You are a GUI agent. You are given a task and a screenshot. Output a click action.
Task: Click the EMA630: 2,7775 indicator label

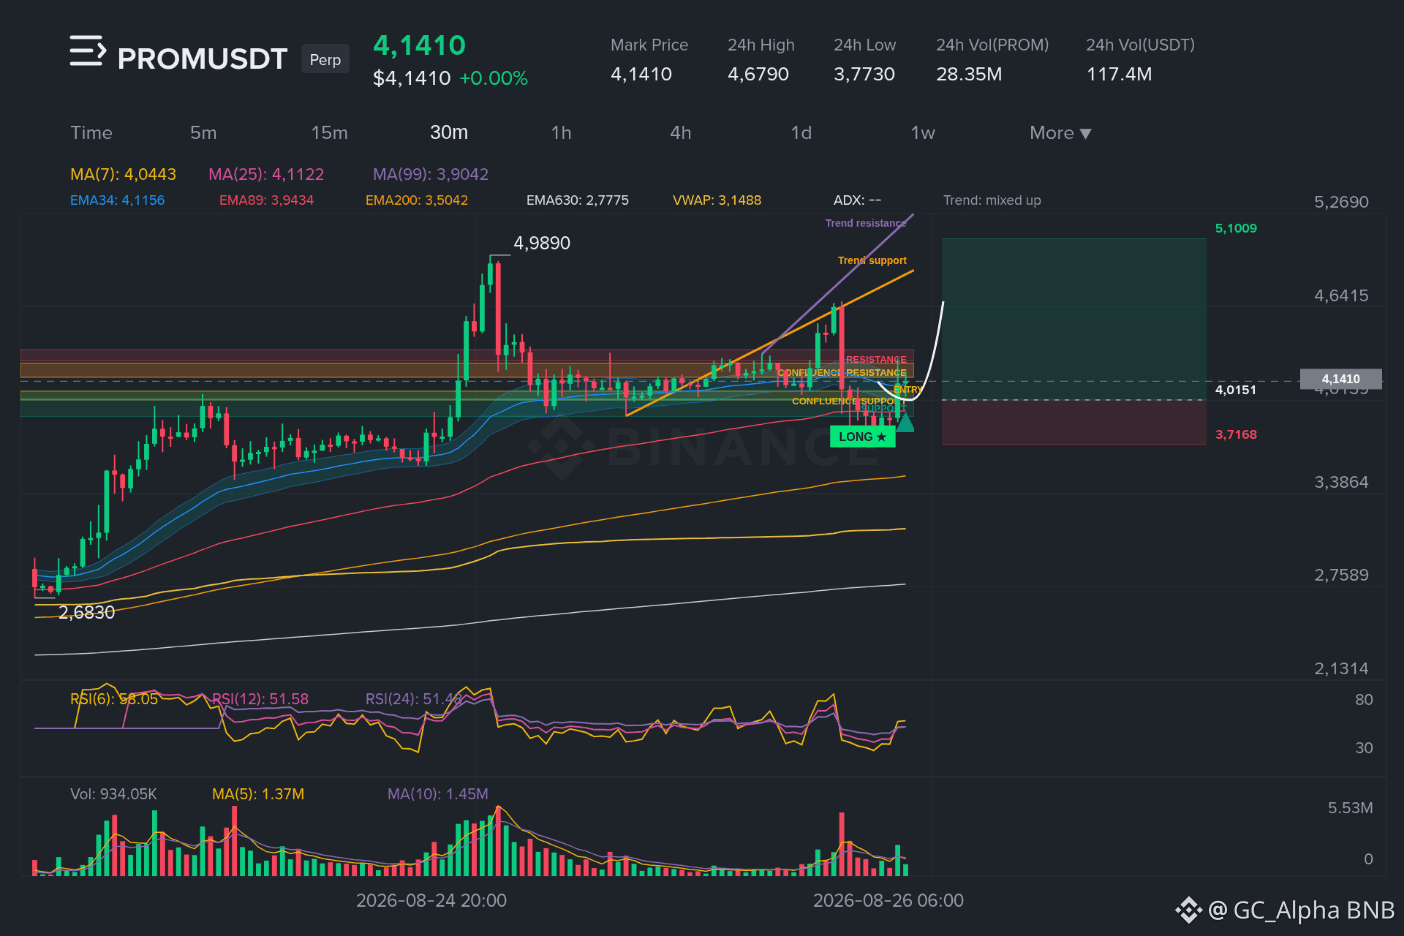point(577,200)
